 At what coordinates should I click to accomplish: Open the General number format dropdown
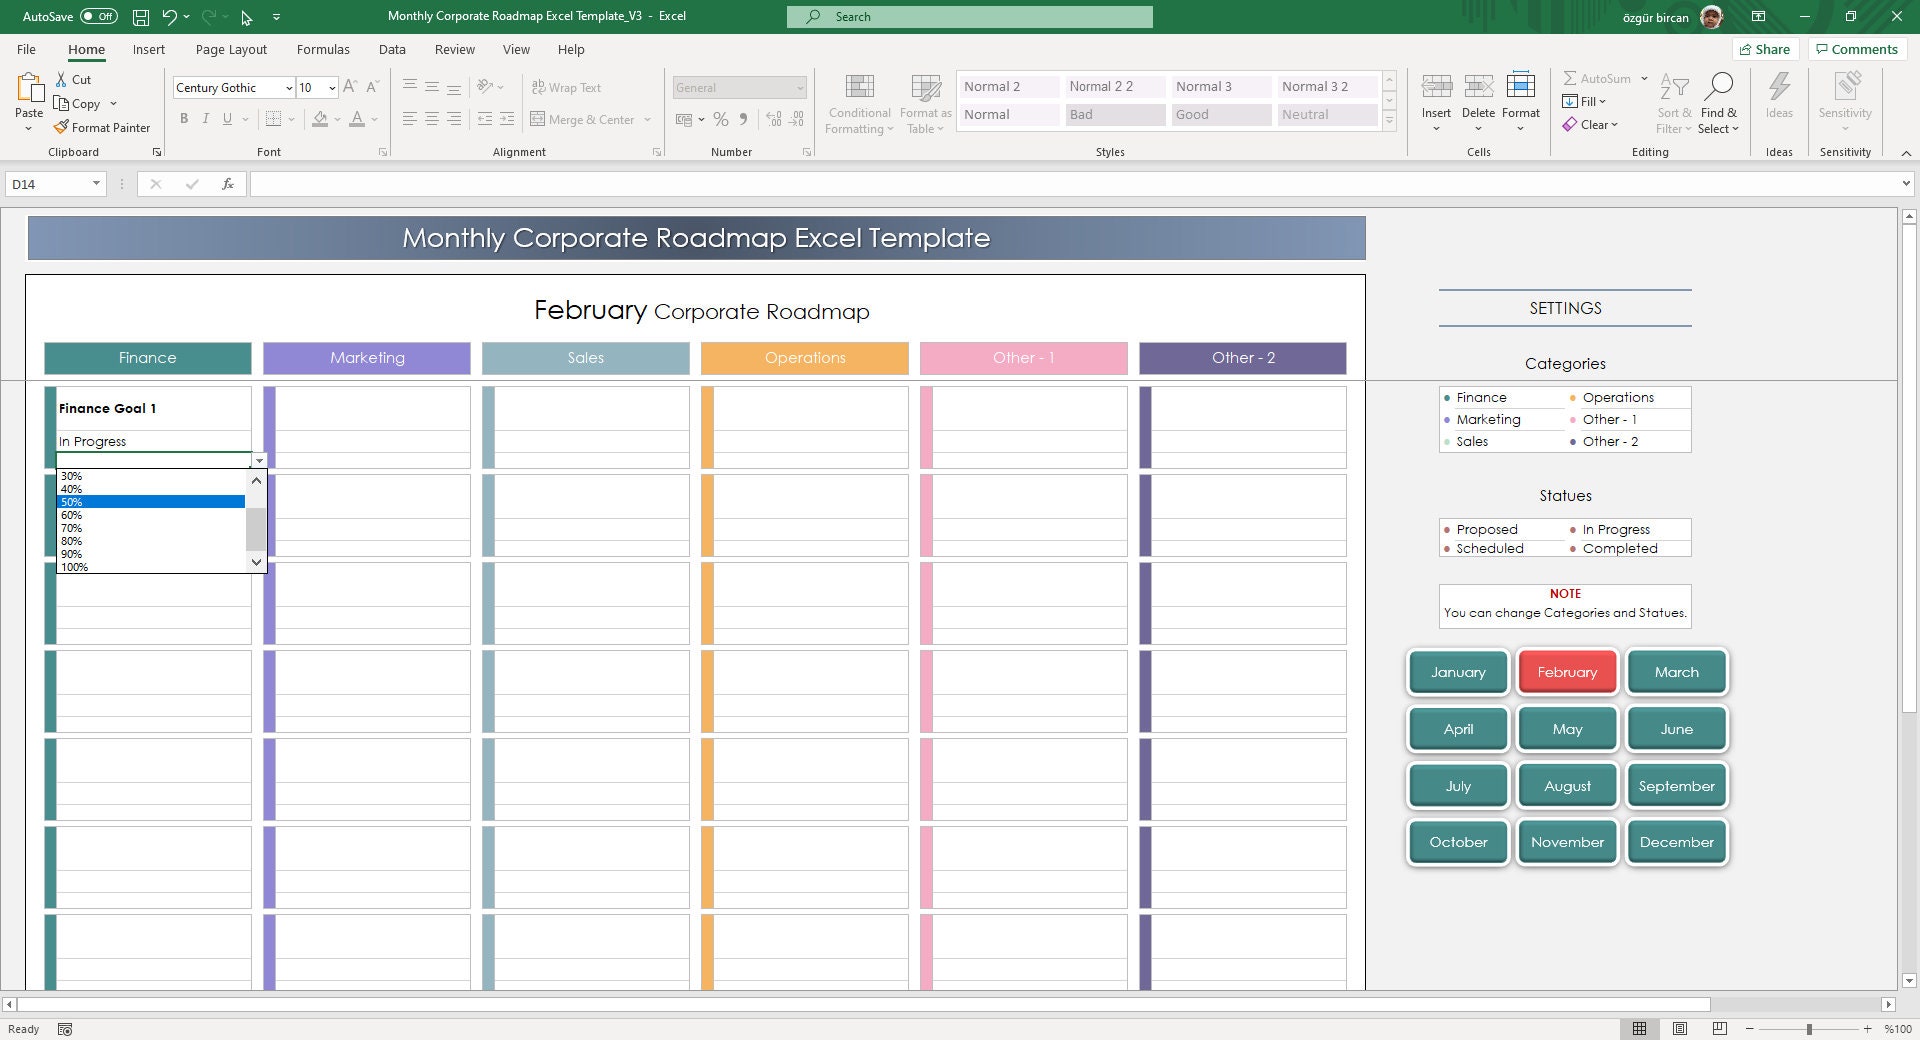tap(800, 87)
